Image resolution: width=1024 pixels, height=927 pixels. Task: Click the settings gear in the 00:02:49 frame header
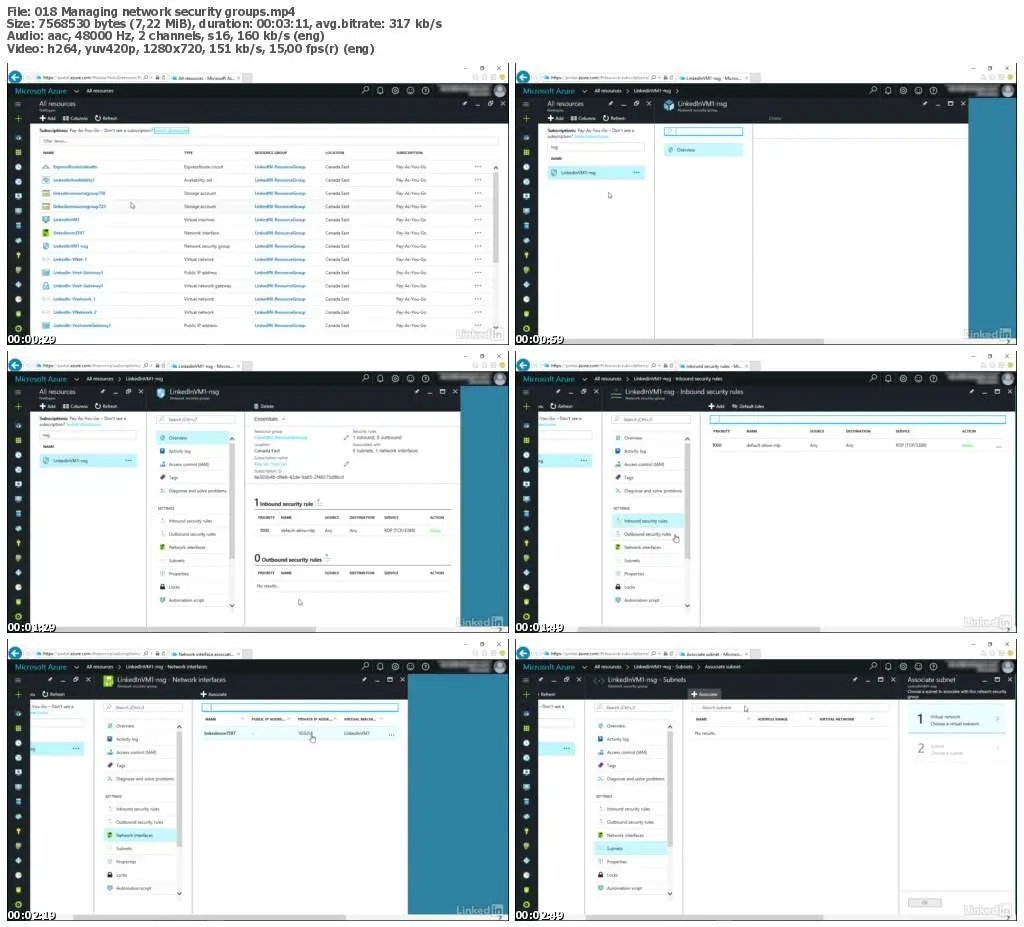click(903, 666)
